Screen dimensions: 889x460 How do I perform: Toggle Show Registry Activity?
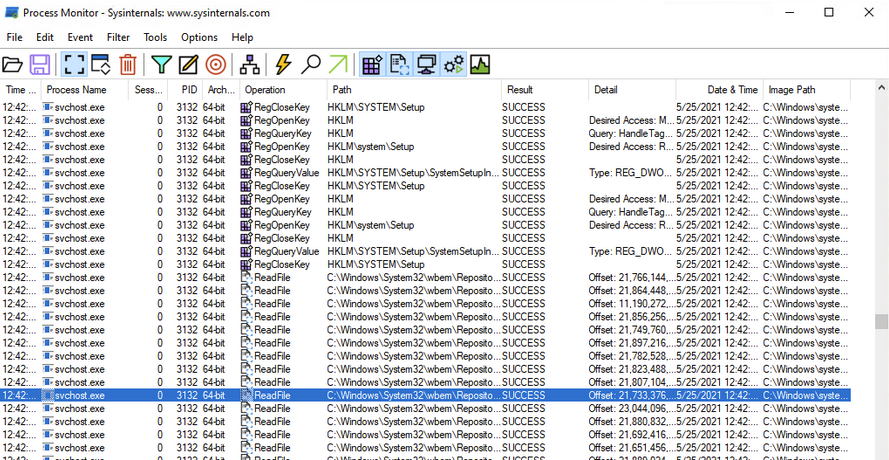point(372,65)
